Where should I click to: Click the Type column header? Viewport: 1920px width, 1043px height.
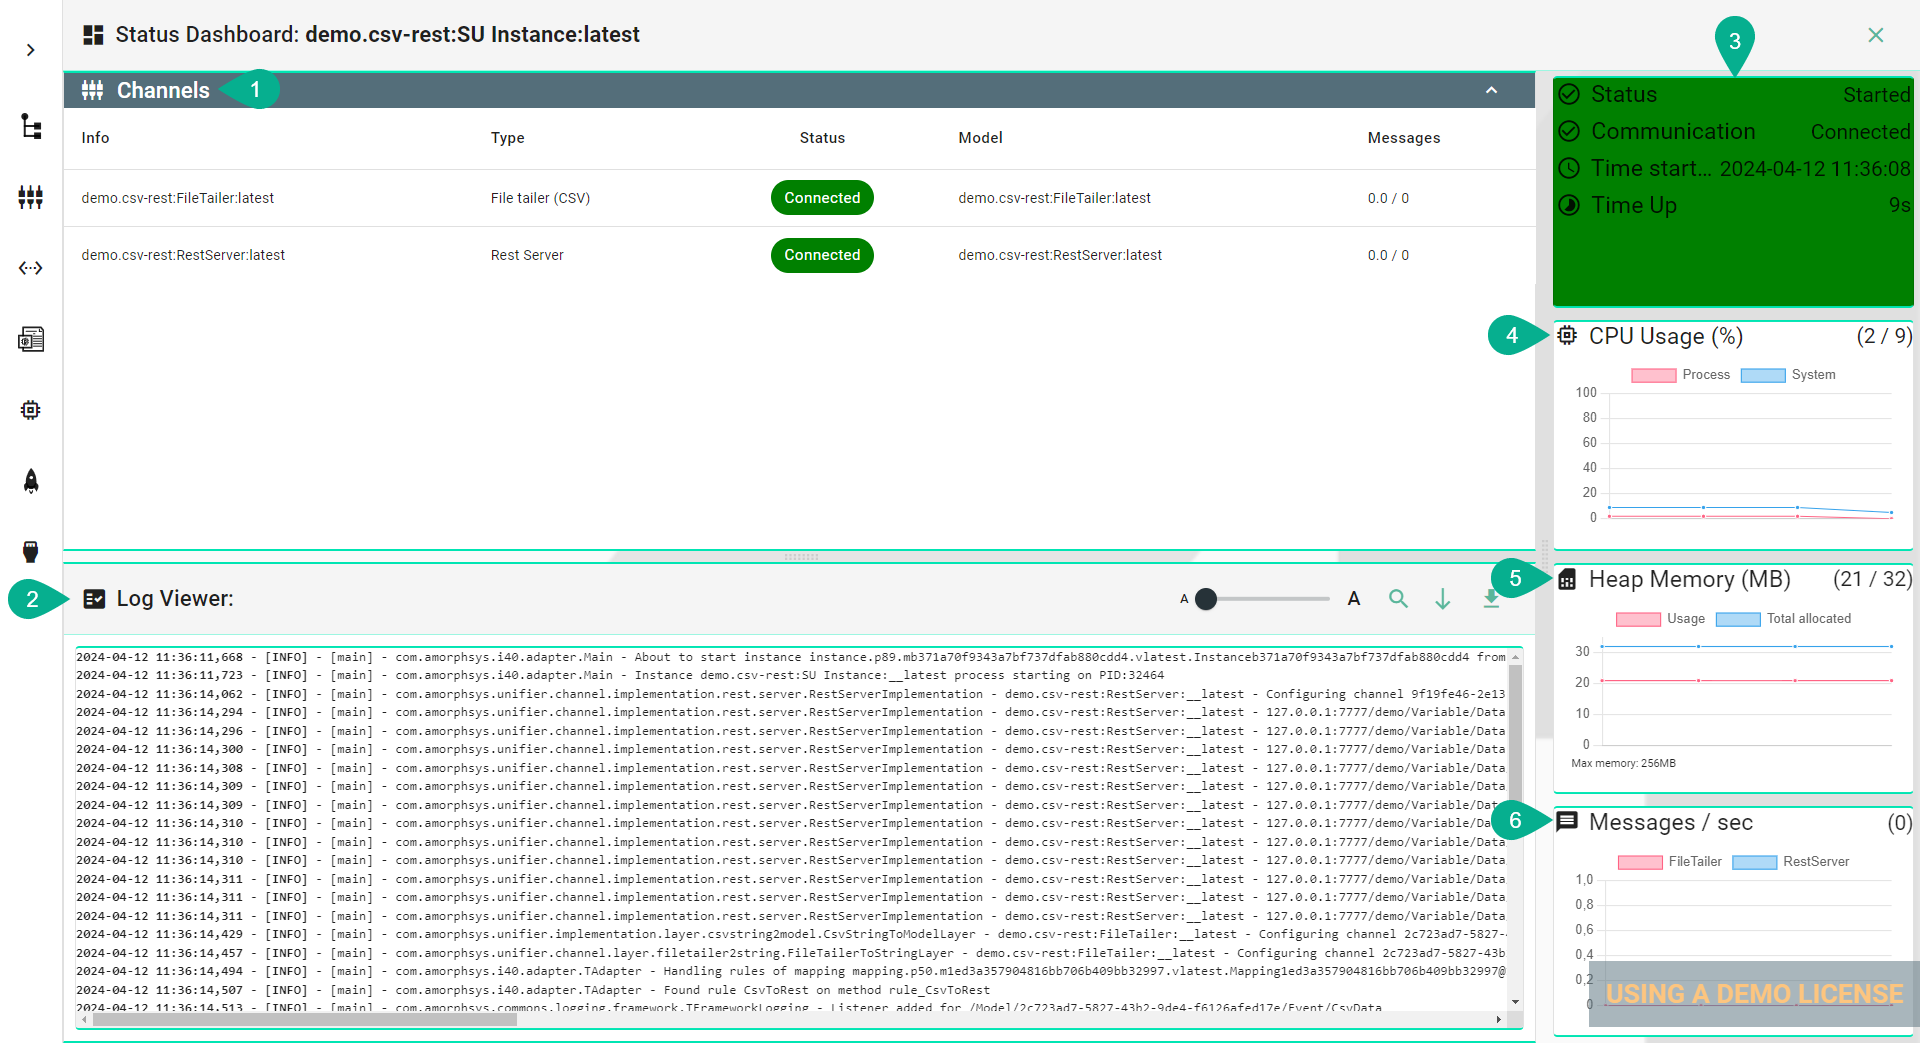click(x=507, y=138)
